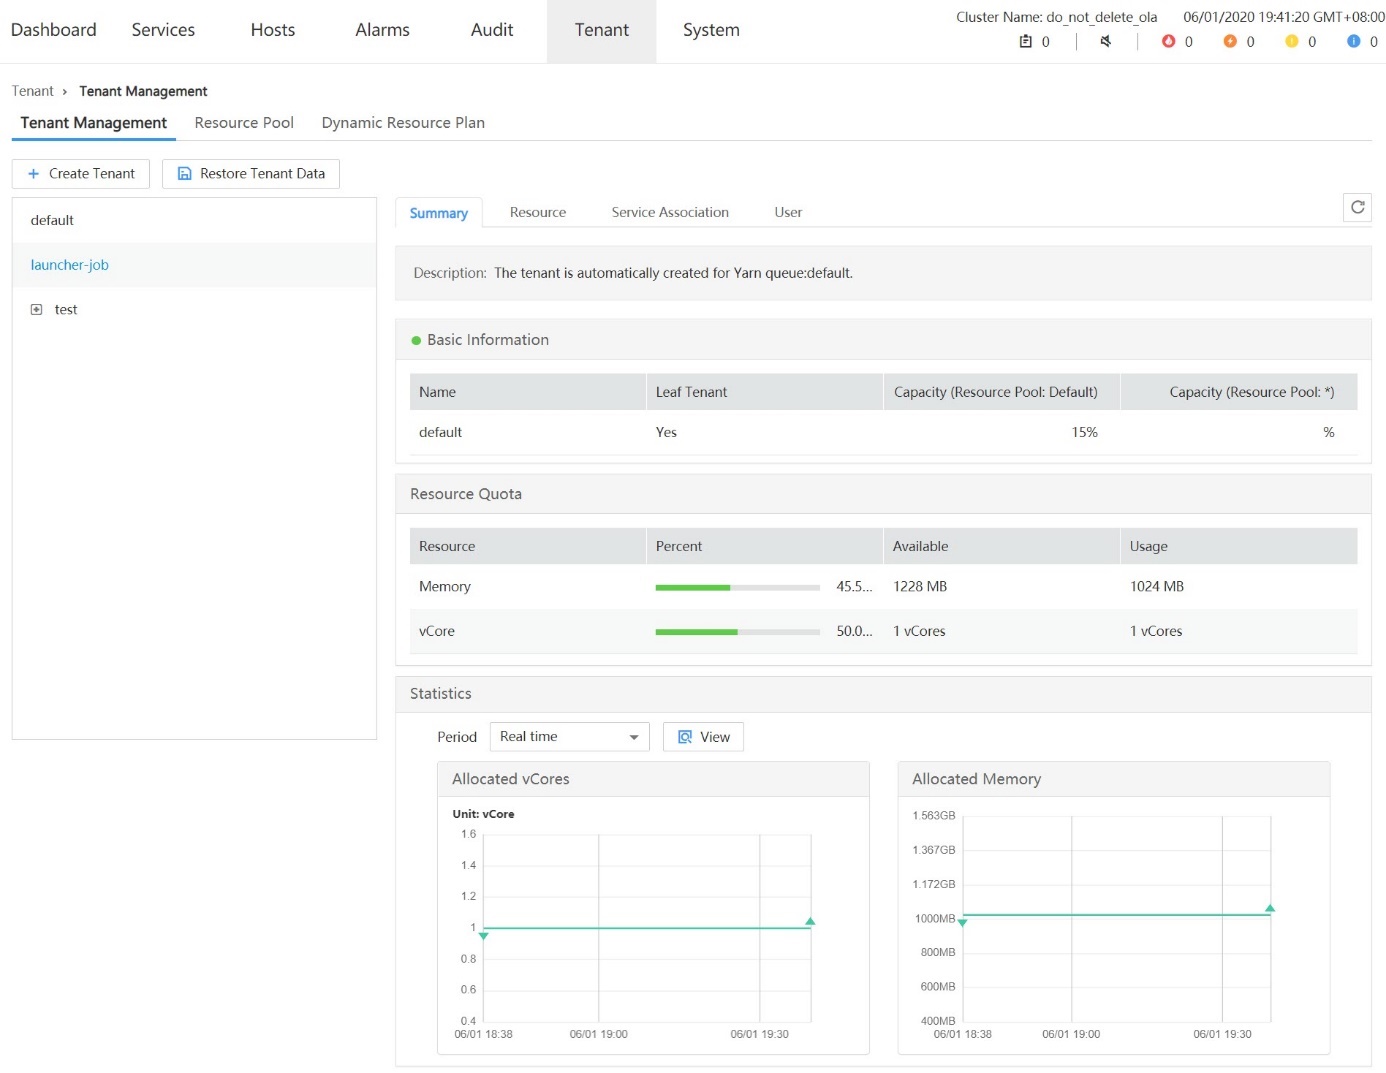The image size is (1386, 1073).
Task: Open the Dashboard menu
Action: tap(54, 30)
